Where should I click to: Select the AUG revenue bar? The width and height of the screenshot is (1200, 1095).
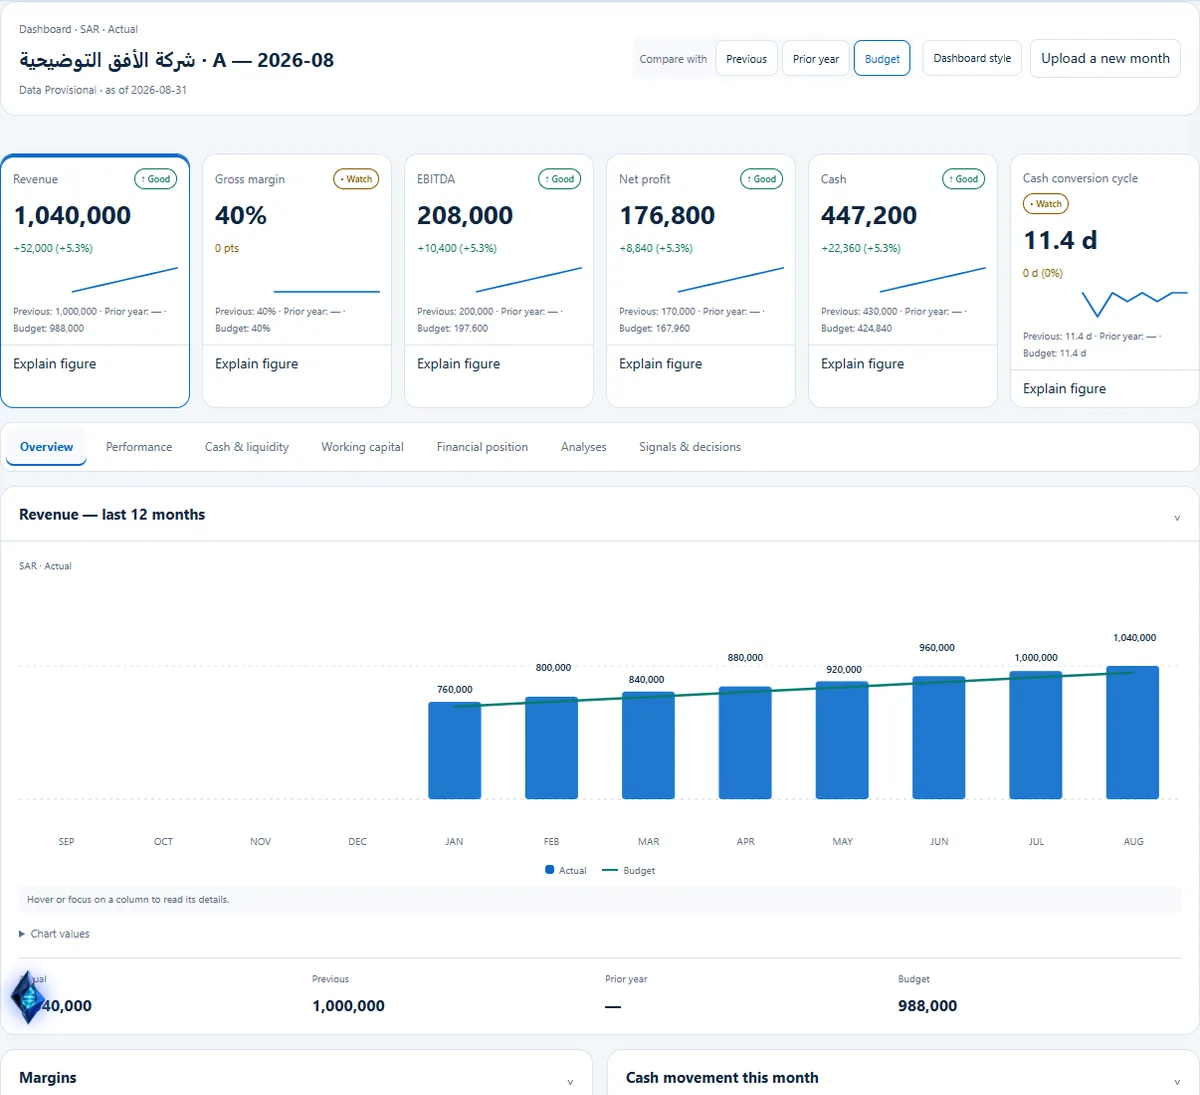point(1133,732)
